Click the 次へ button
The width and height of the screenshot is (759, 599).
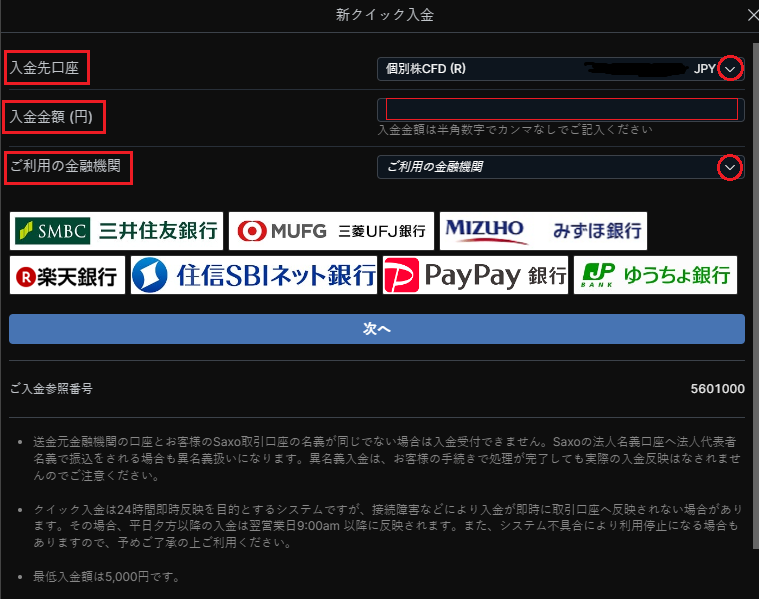pyautogui.click(x=377, y=329)
